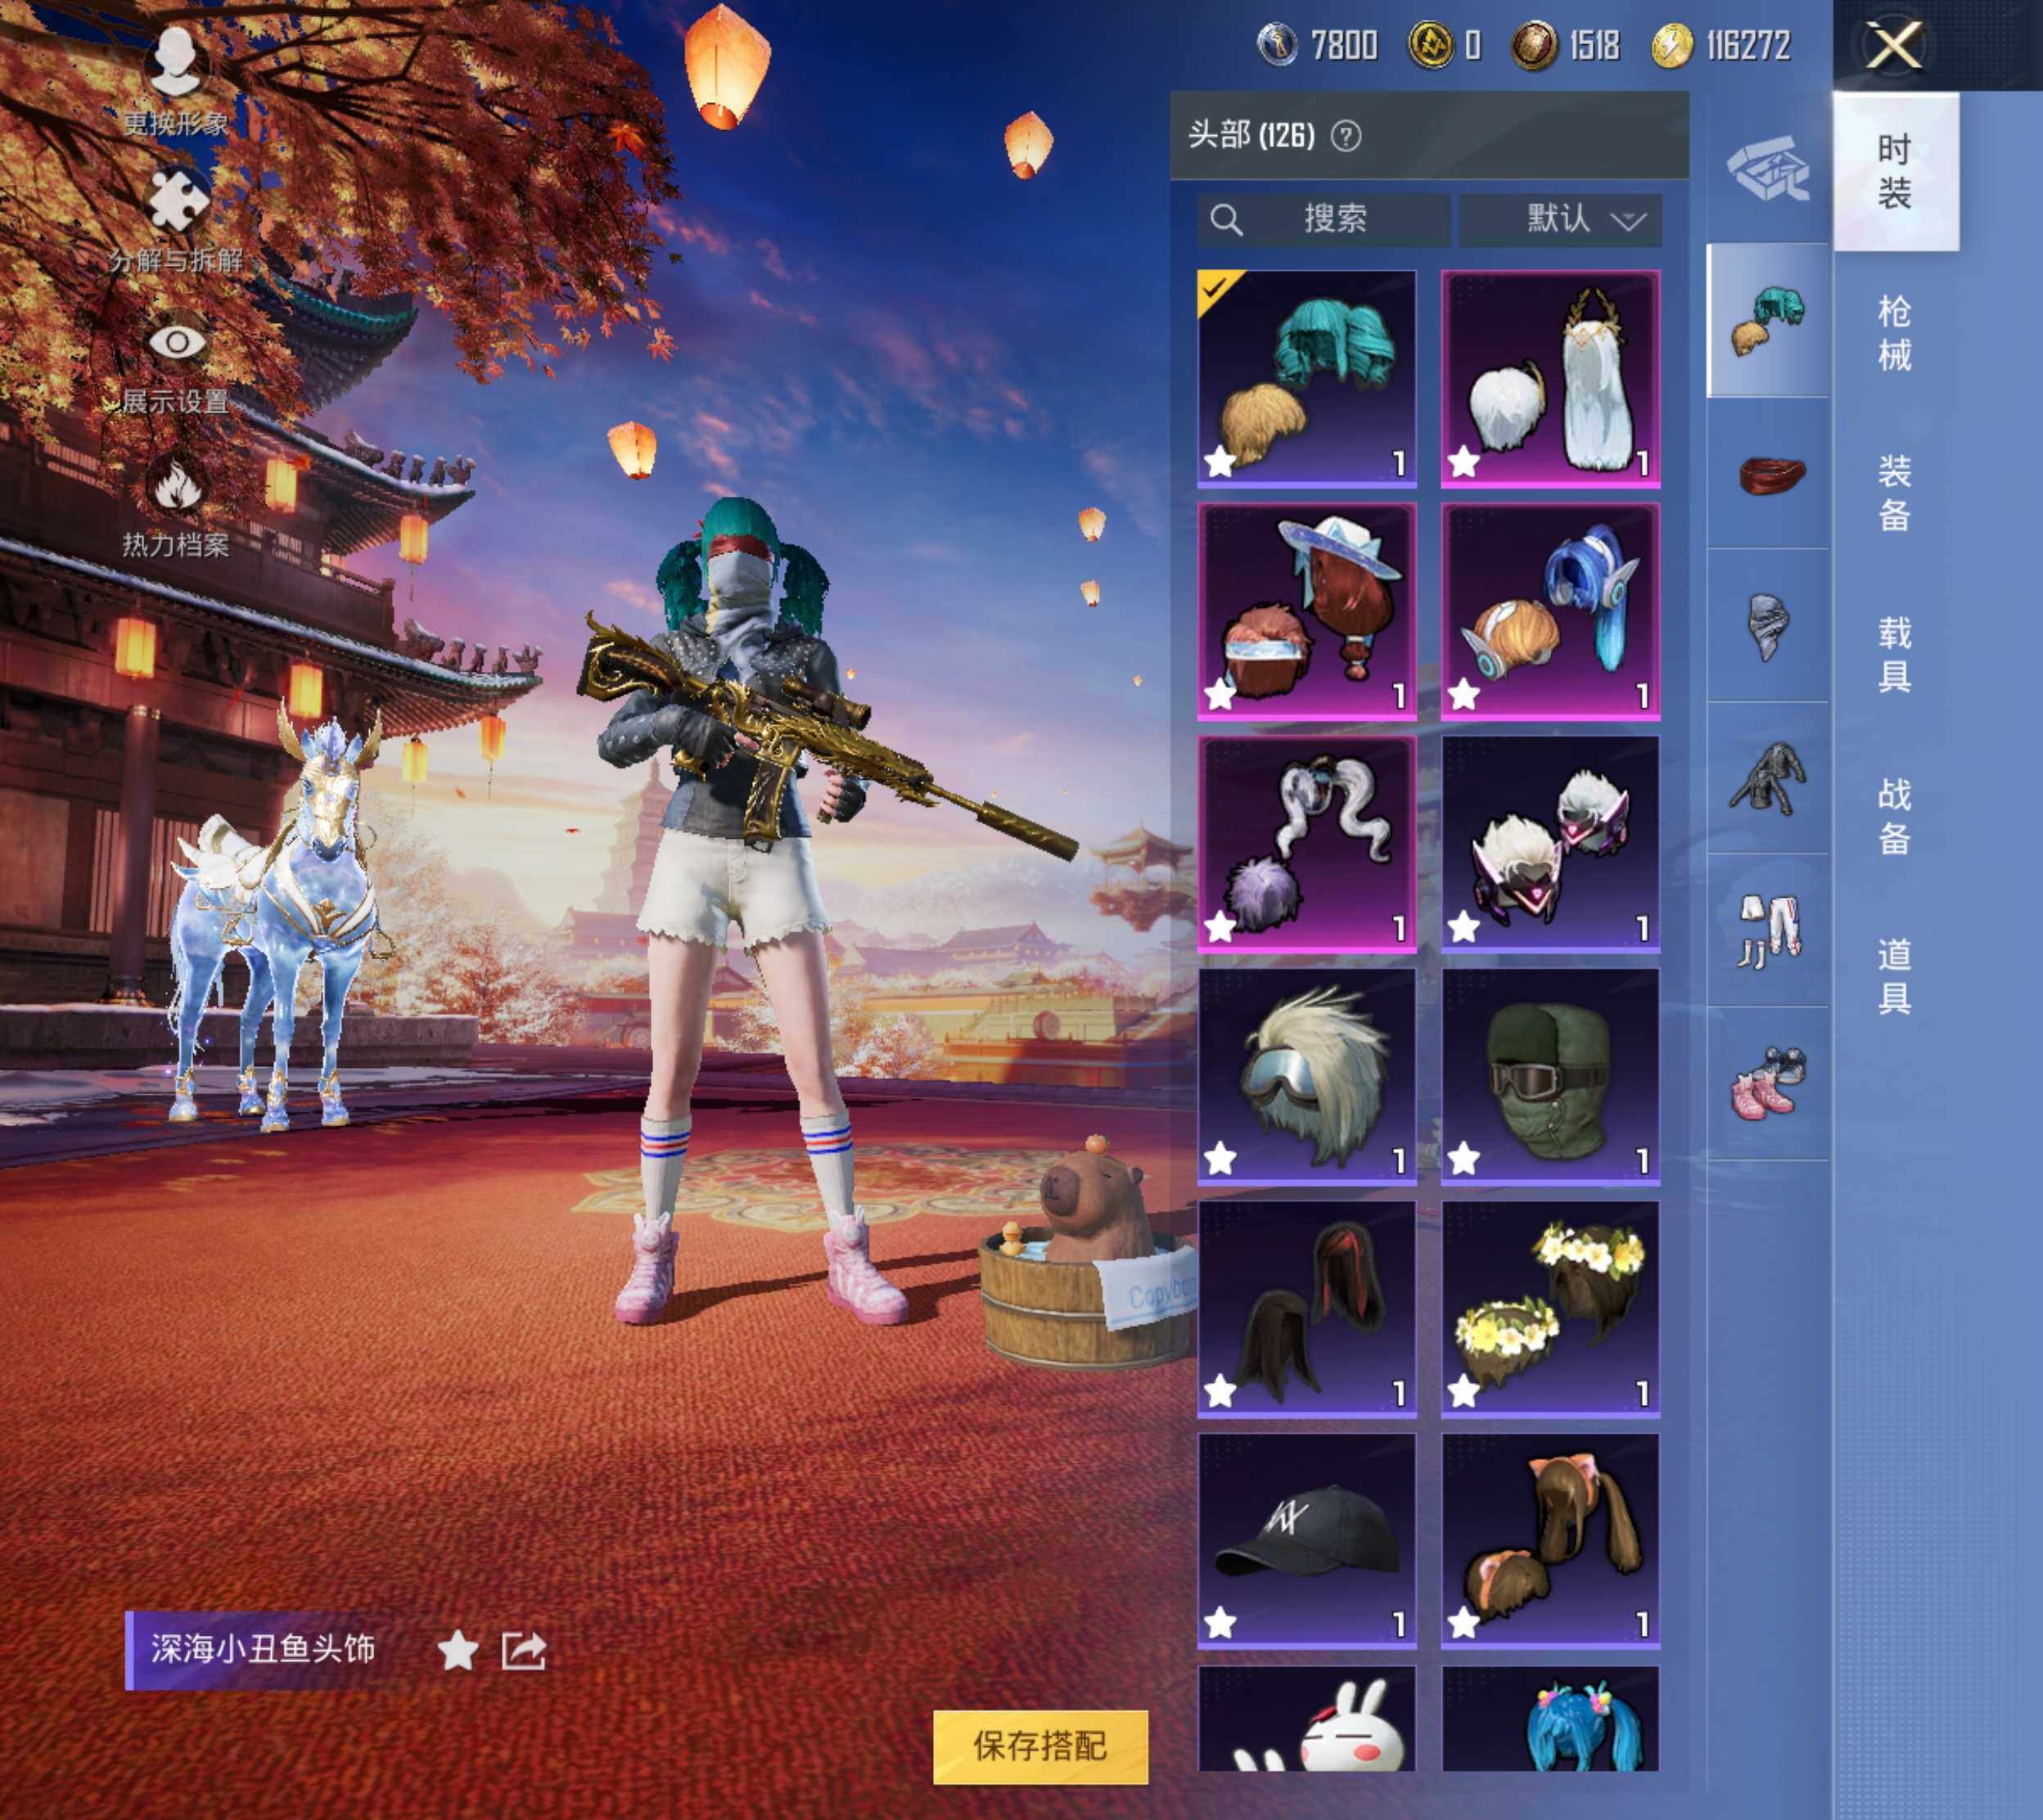Screen dimensions: 2043x1820
Task: Switch to the 载具 tab
Action: pos(1895,655)
